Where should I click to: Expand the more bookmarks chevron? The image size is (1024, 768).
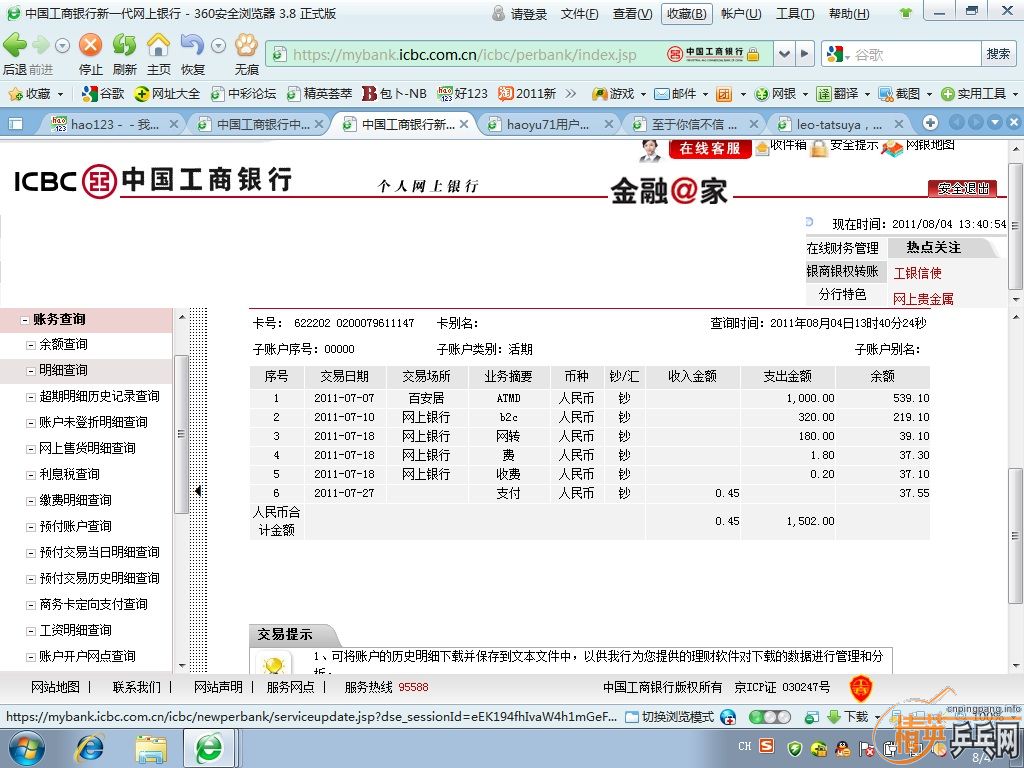[x=571, y=93]
